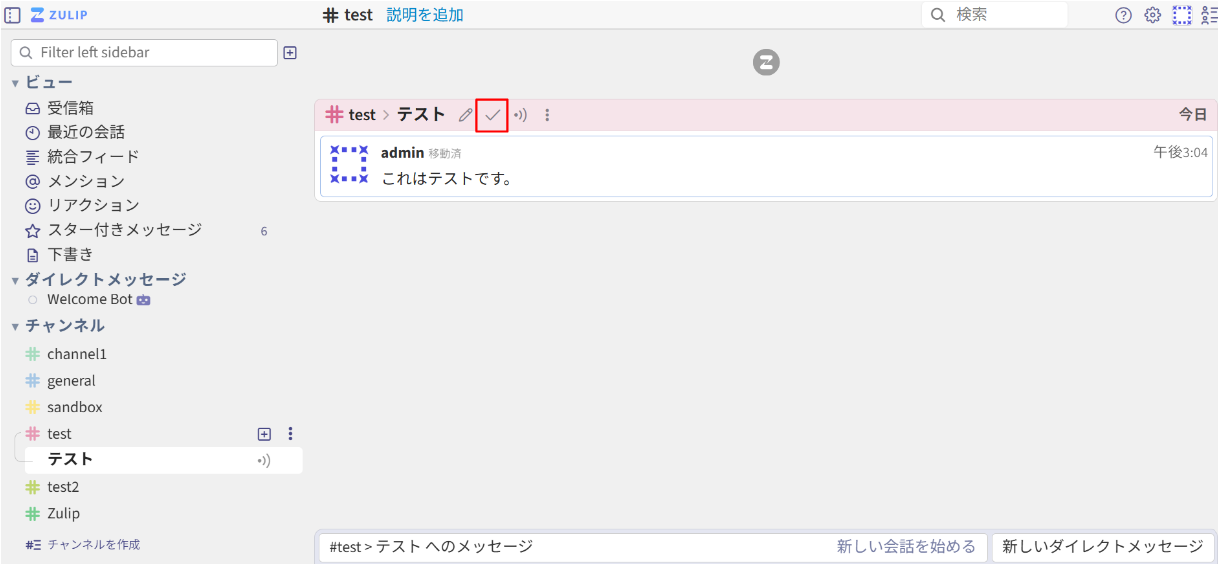The height and width of the screenshot is (565, 1219).
Task: Click the 午後3:04 message timestamp
Action: click(x=1180, y=152)
